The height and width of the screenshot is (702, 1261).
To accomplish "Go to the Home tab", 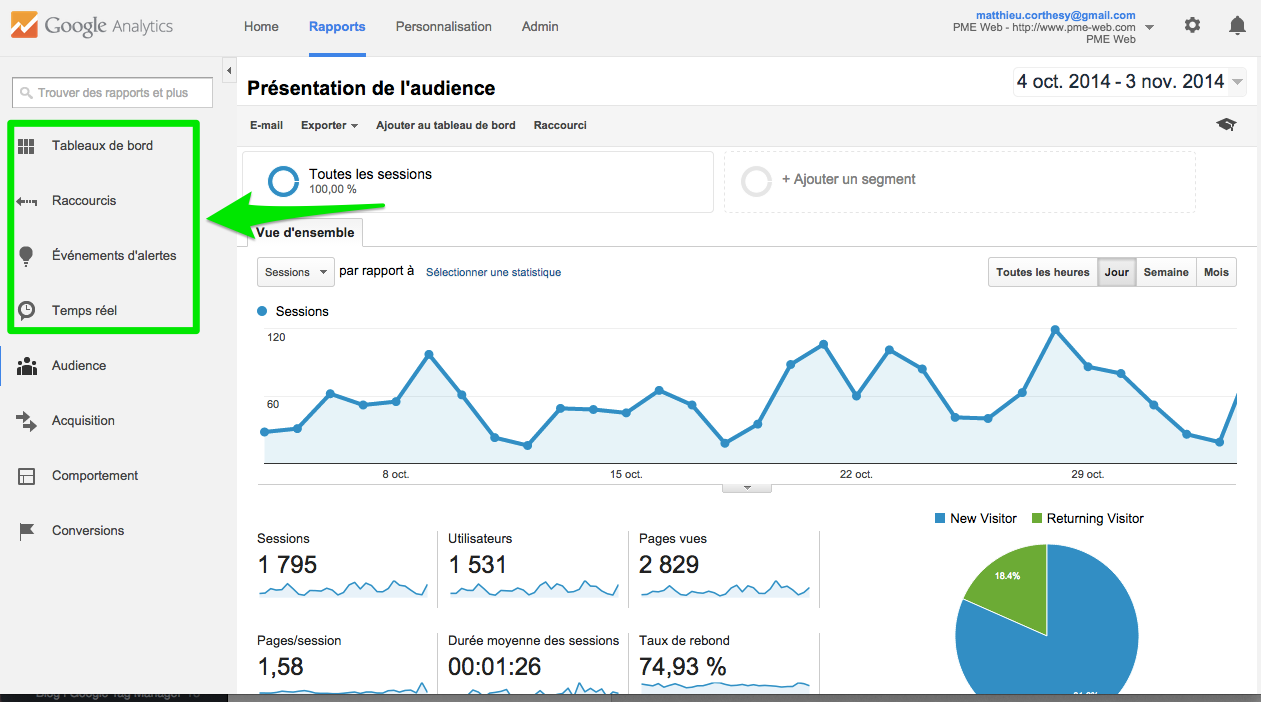I will 261,27.
